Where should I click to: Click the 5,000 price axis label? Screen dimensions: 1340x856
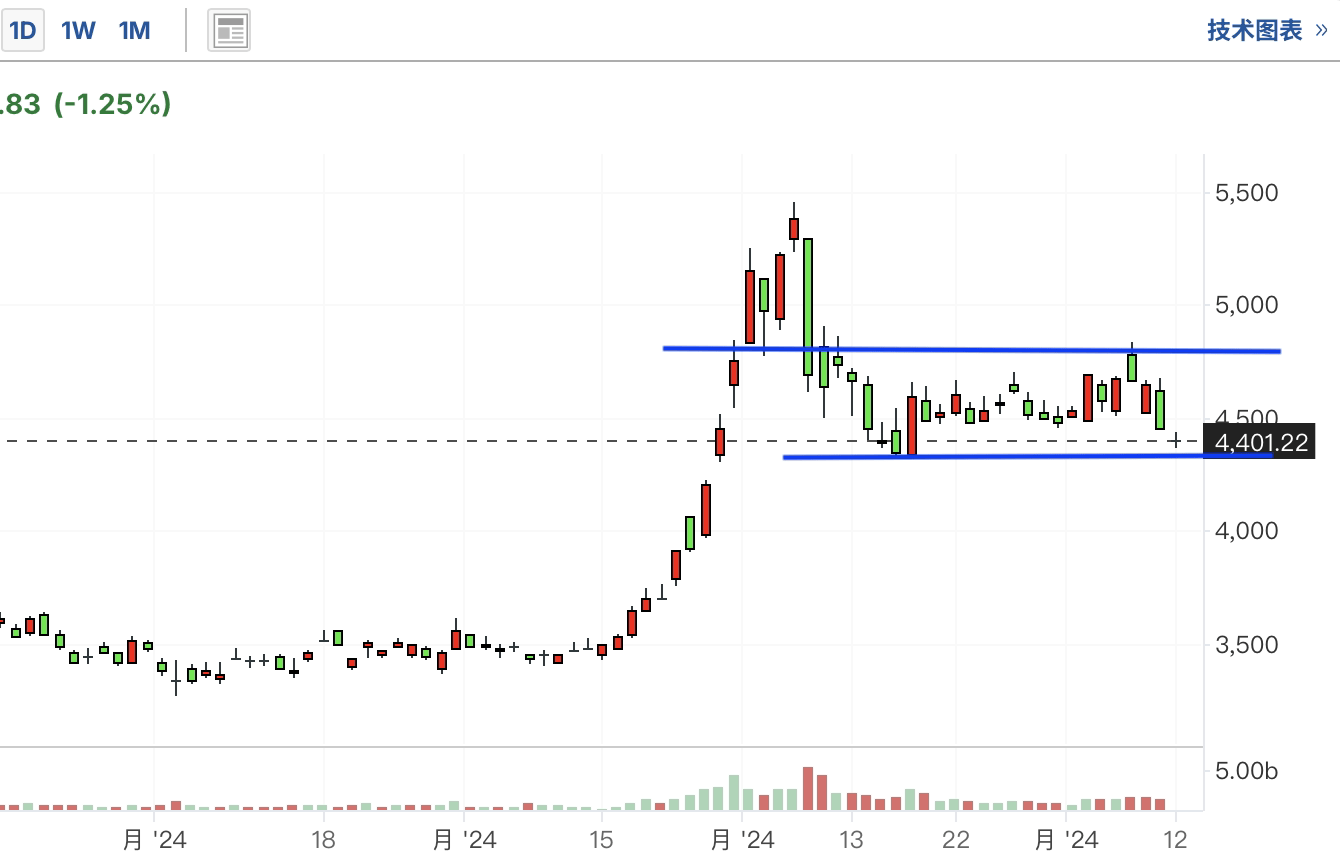pos(1246,305)
